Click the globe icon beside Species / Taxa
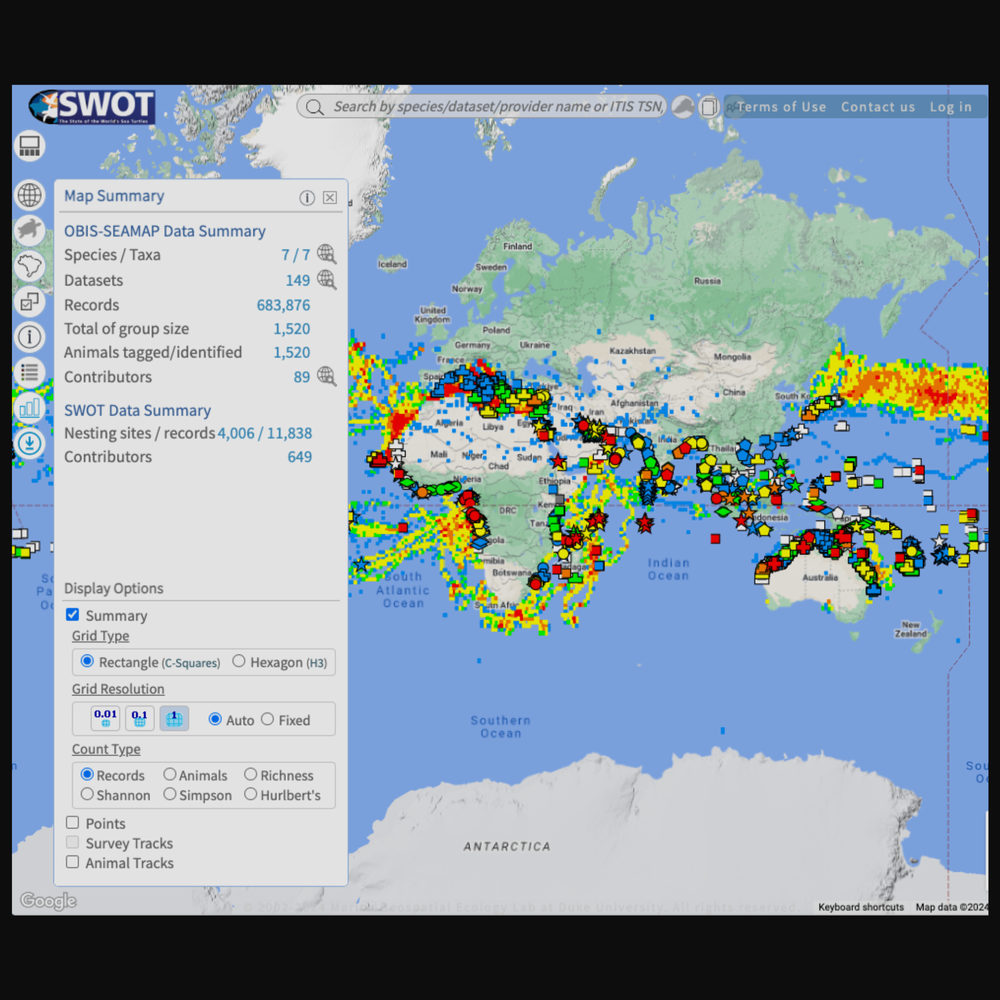 pos(326,253)
